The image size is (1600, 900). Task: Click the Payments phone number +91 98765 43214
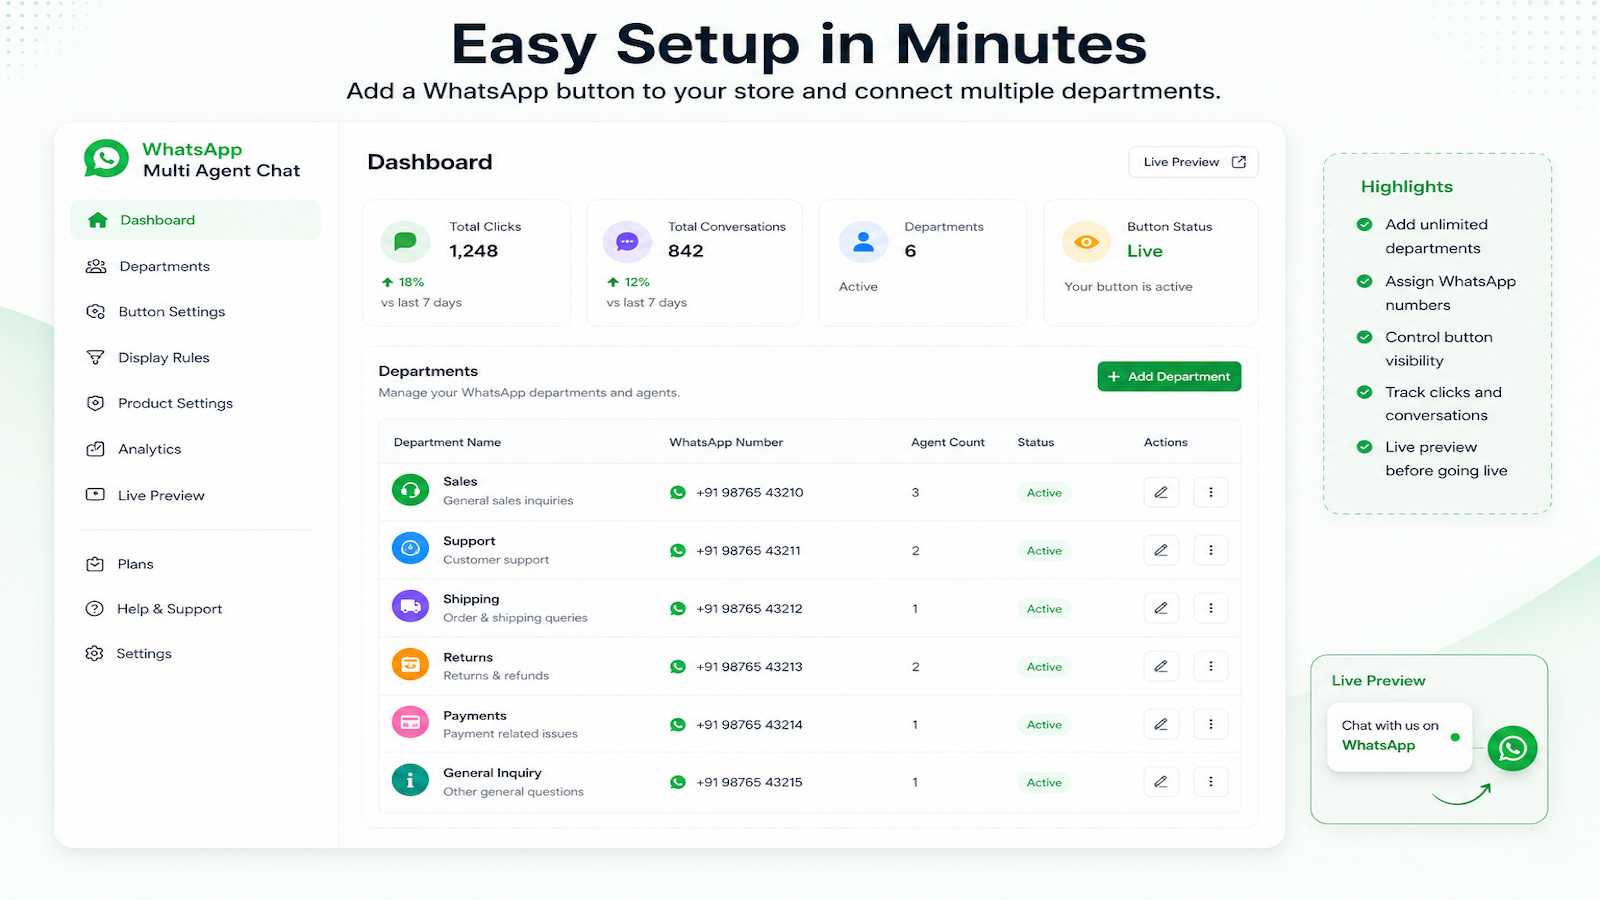(x=750, y=724)
